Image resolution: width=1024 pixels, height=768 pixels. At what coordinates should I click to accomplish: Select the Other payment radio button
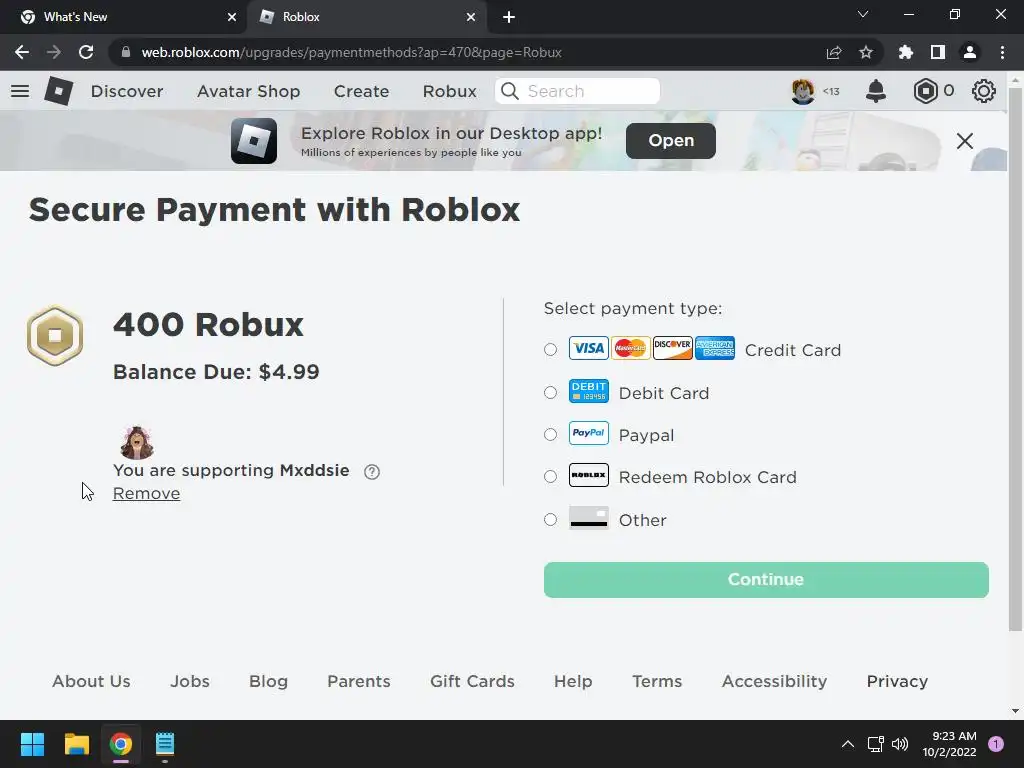551,519
